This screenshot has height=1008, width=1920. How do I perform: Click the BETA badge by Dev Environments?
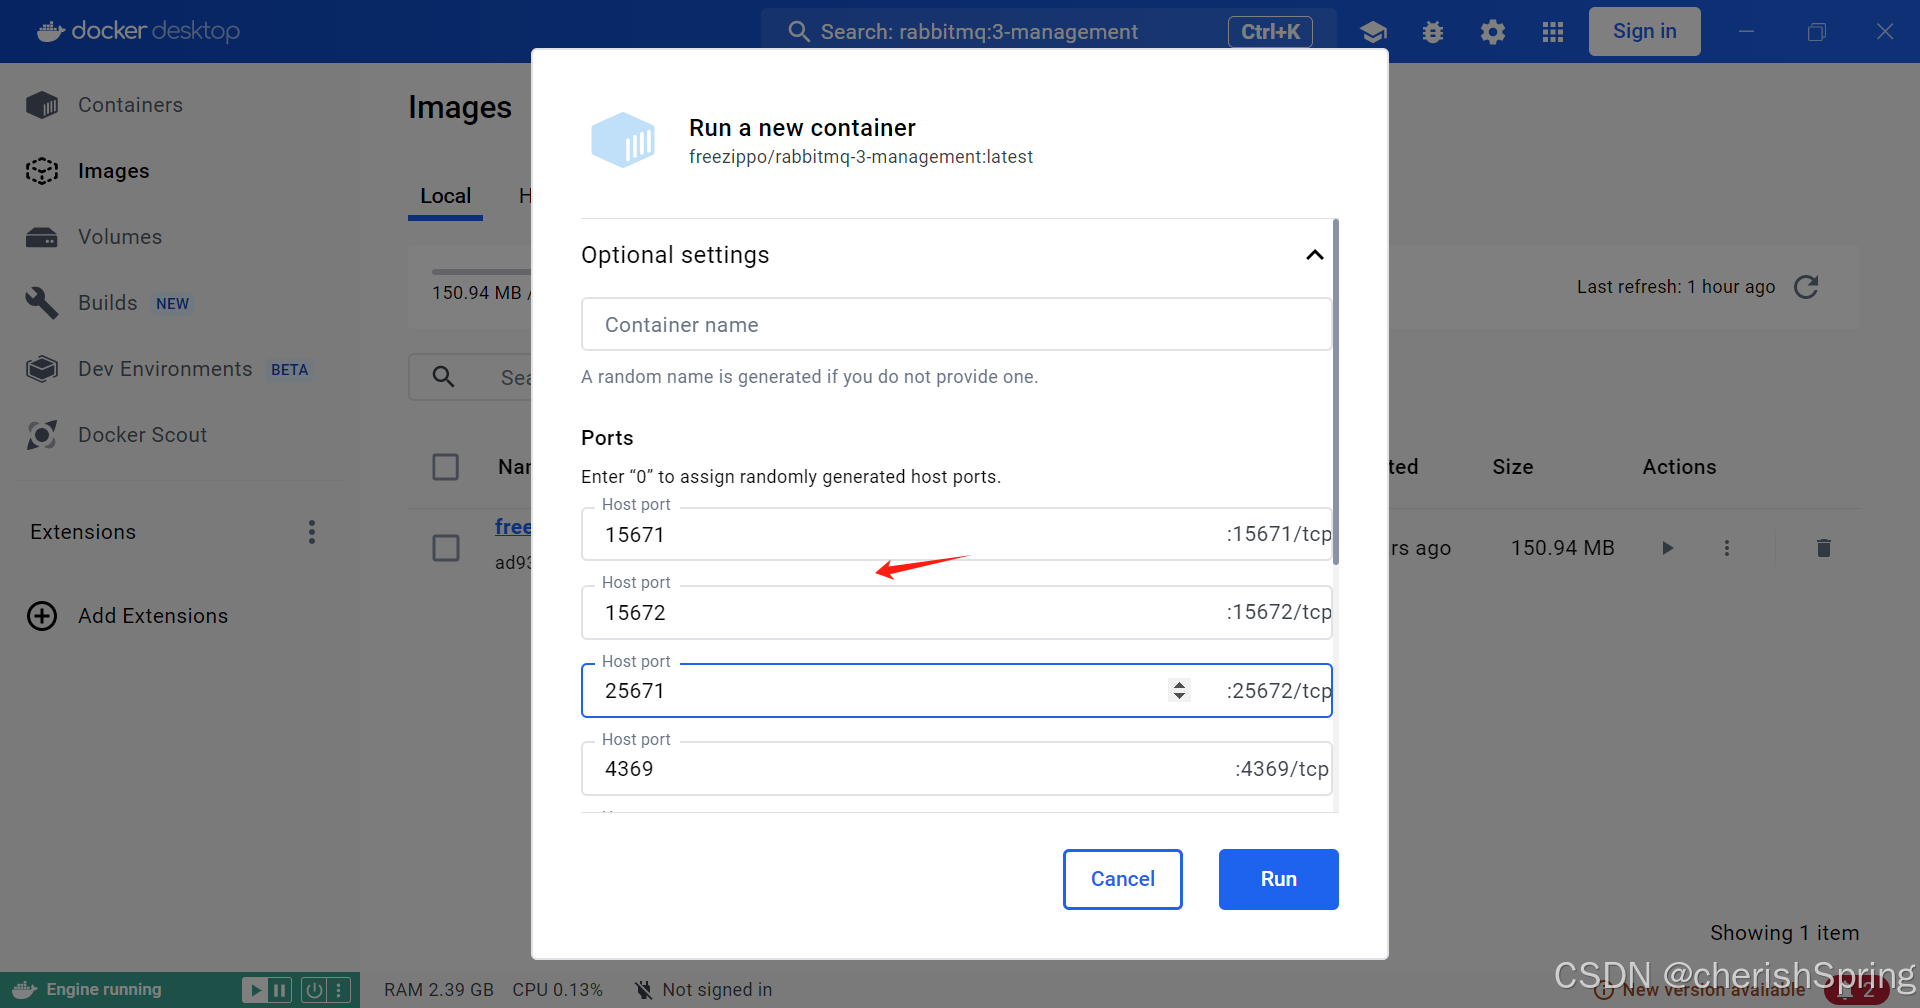289,369
